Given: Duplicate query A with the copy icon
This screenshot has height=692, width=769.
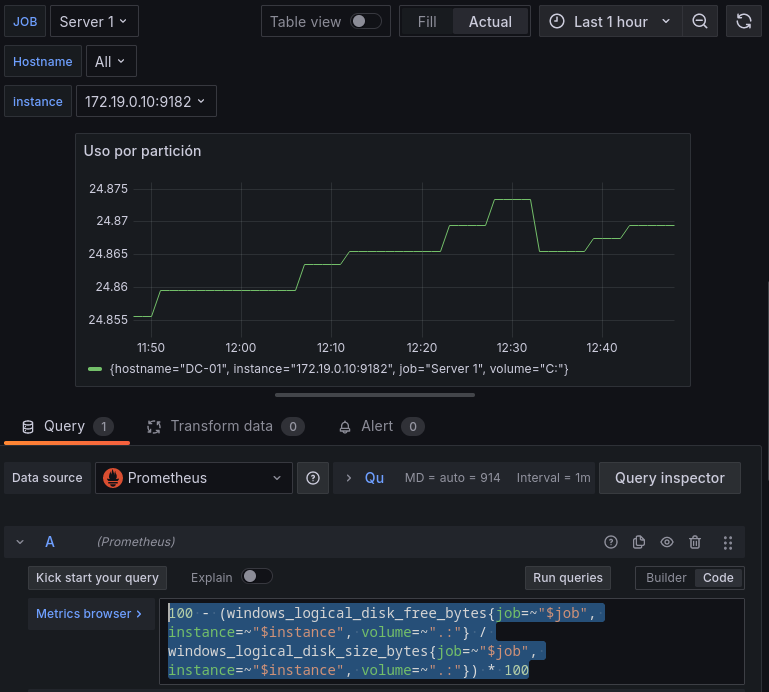Looking at the screenshot, I should coord(639,542).
